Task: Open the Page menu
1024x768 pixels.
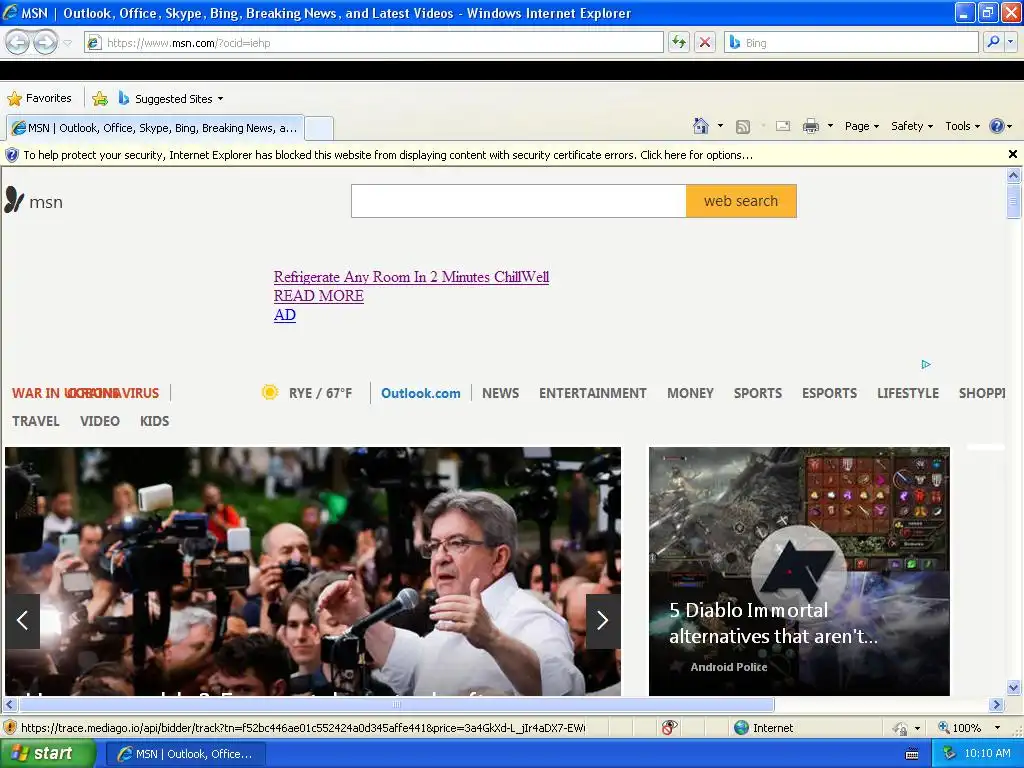Action: (861, 126)
